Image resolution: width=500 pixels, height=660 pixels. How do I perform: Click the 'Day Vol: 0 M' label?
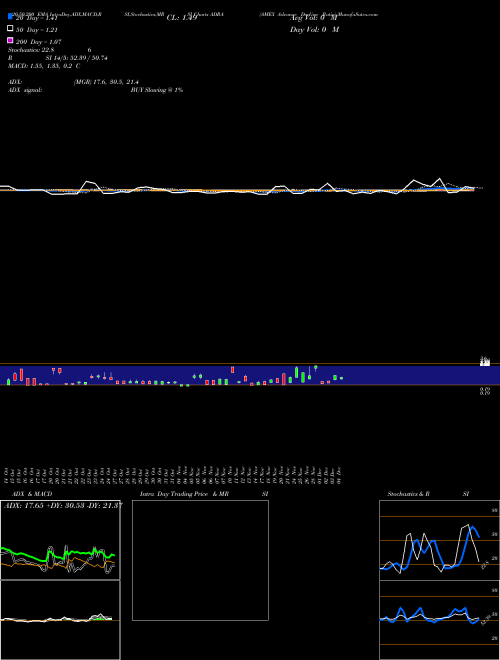(314, 29)
